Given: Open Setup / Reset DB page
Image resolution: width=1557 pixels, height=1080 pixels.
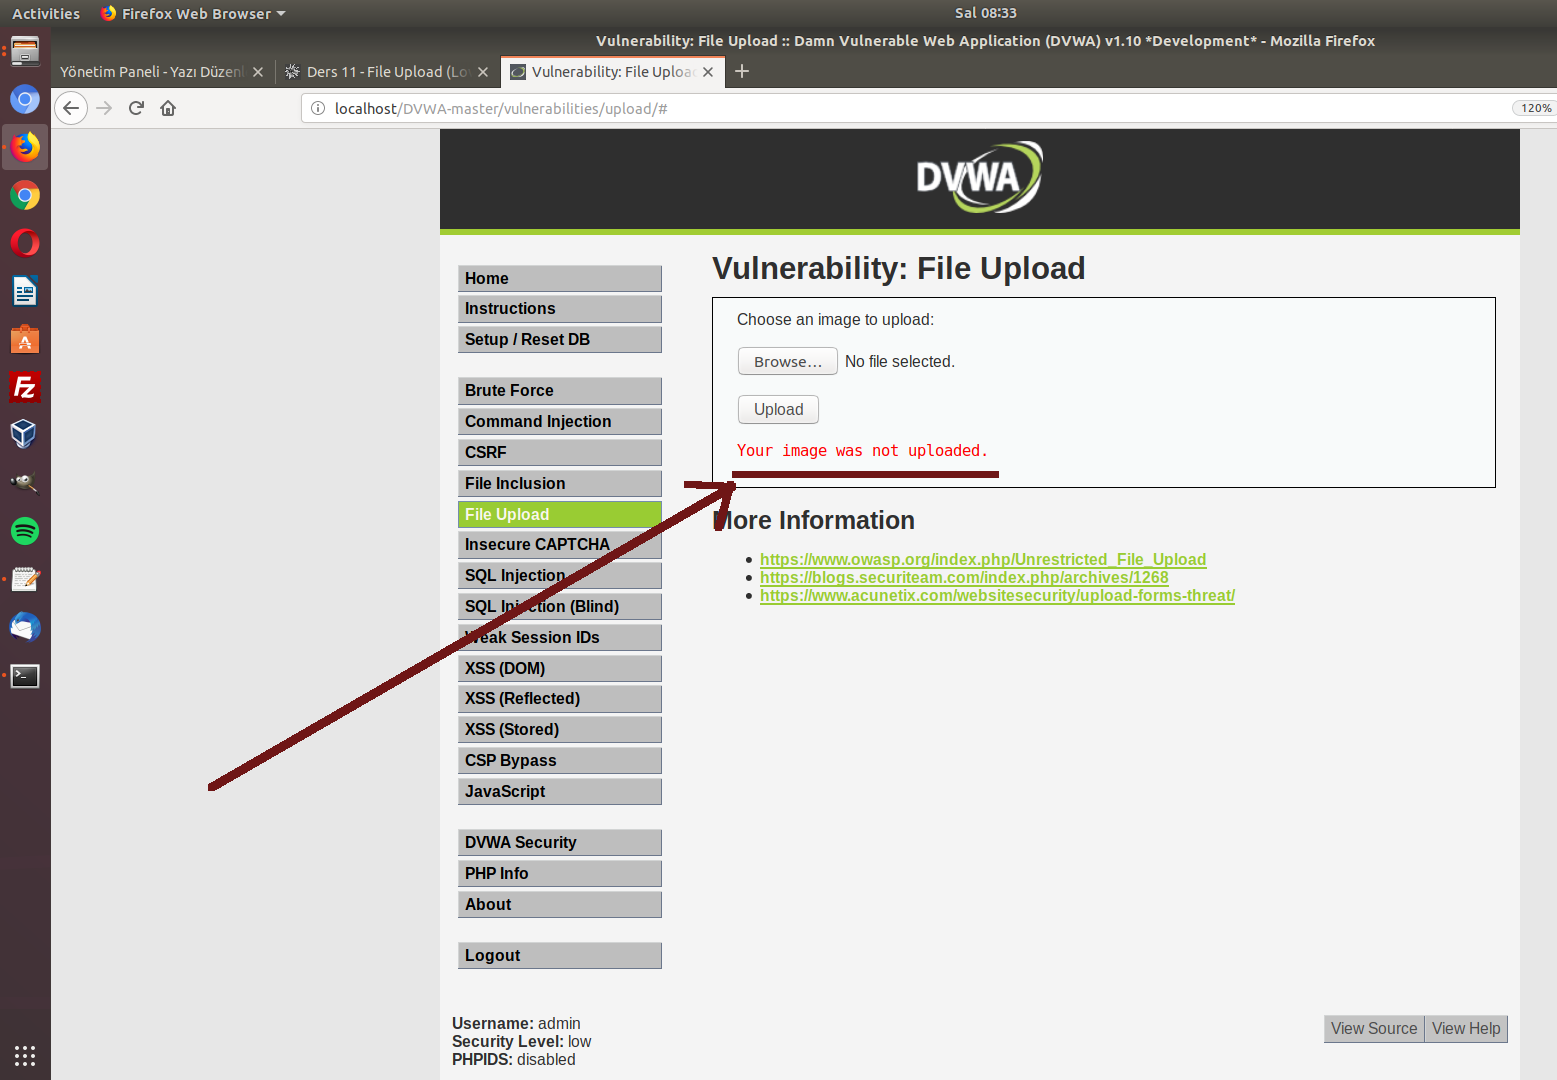Looking at the screenshot, I should click(560, 339).
